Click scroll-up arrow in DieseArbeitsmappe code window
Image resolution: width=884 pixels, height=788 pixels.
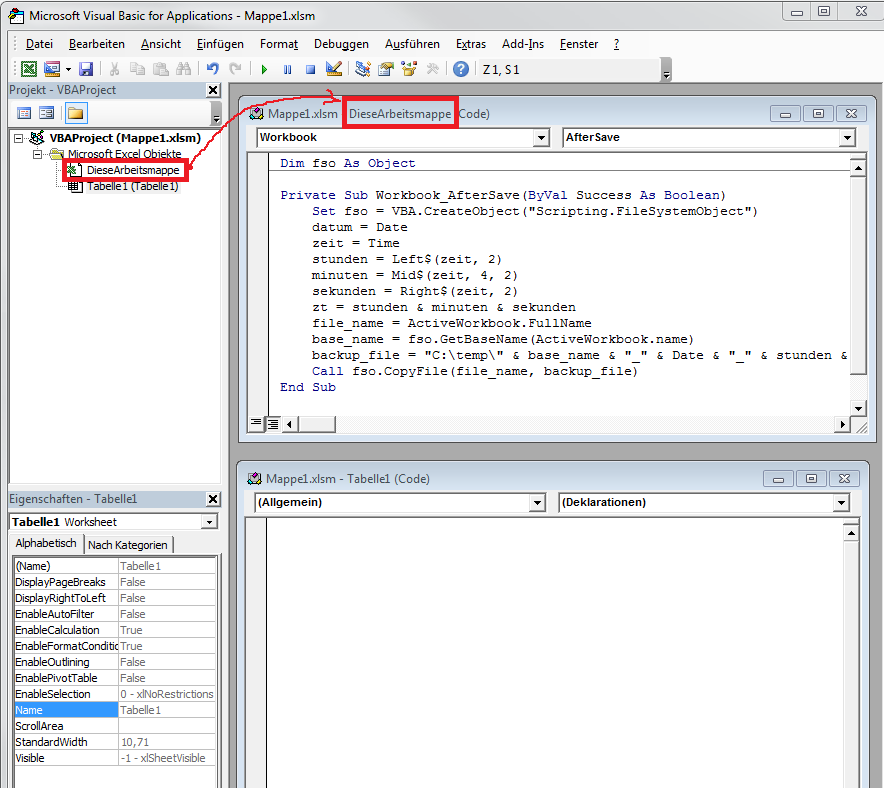tap(858, 168)
